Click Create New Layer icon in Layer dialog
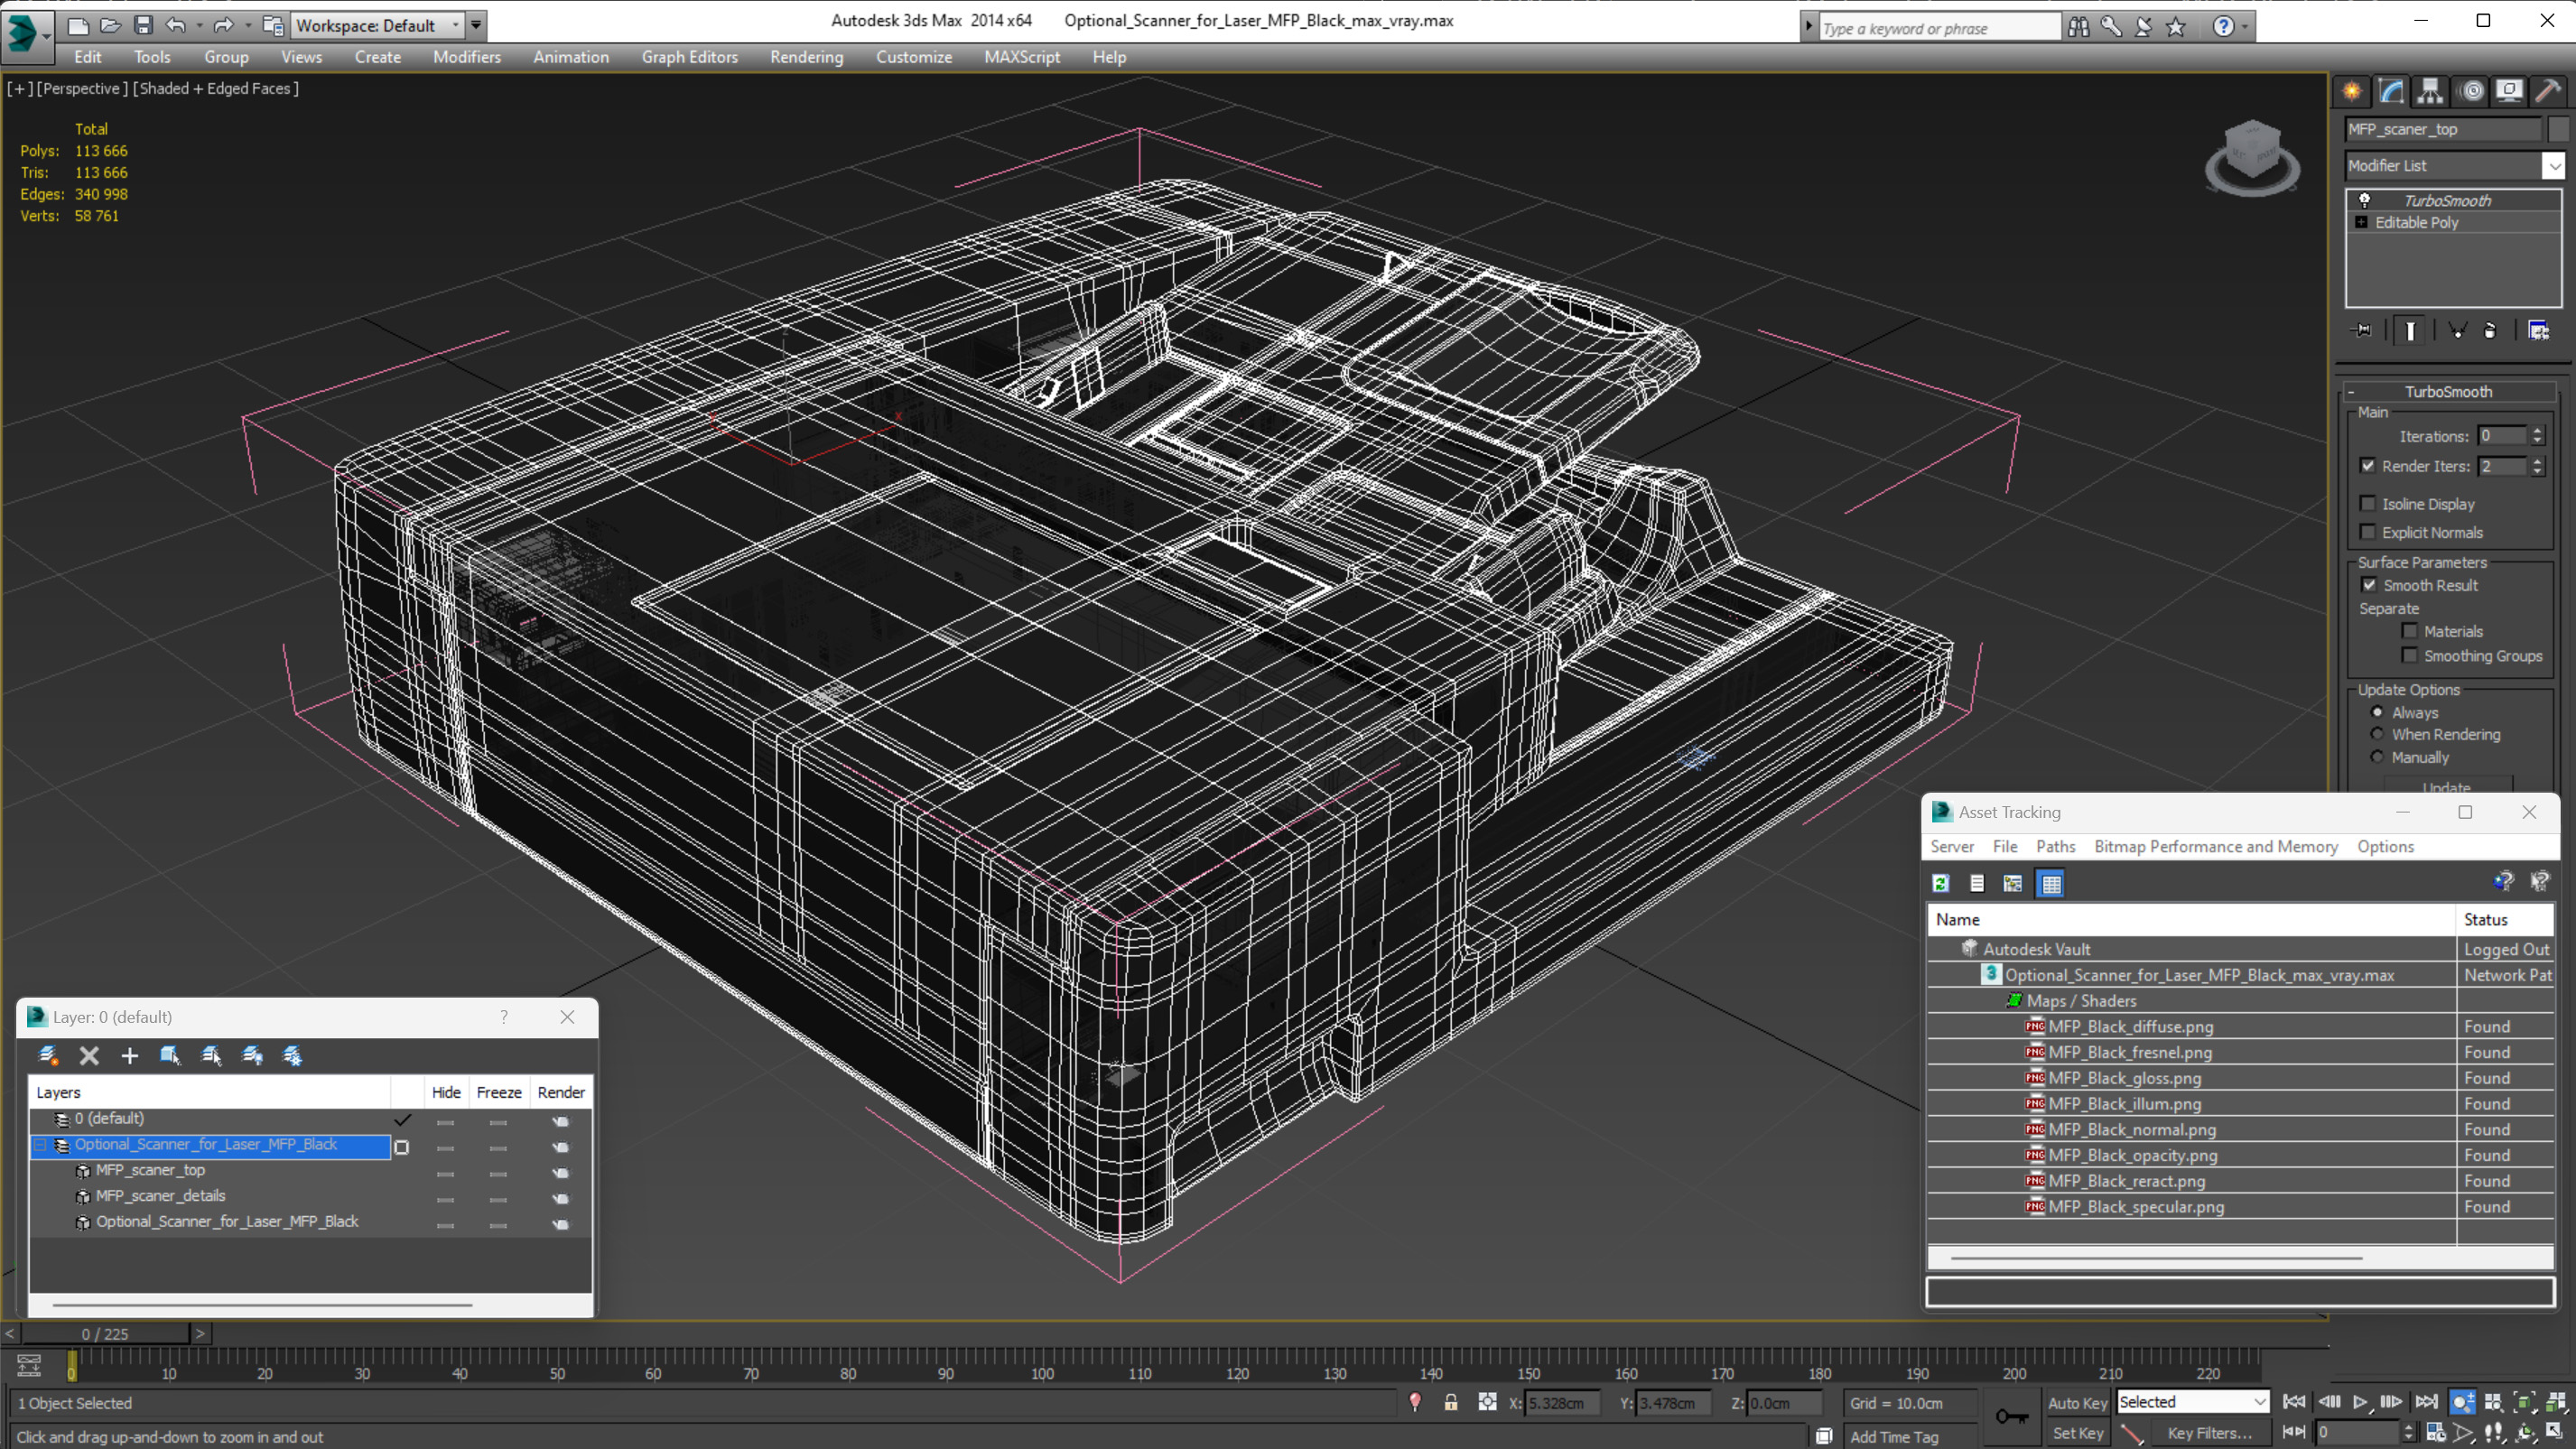The height and width of the screenshot is (1449, 2576). (x=47, y=1055)
